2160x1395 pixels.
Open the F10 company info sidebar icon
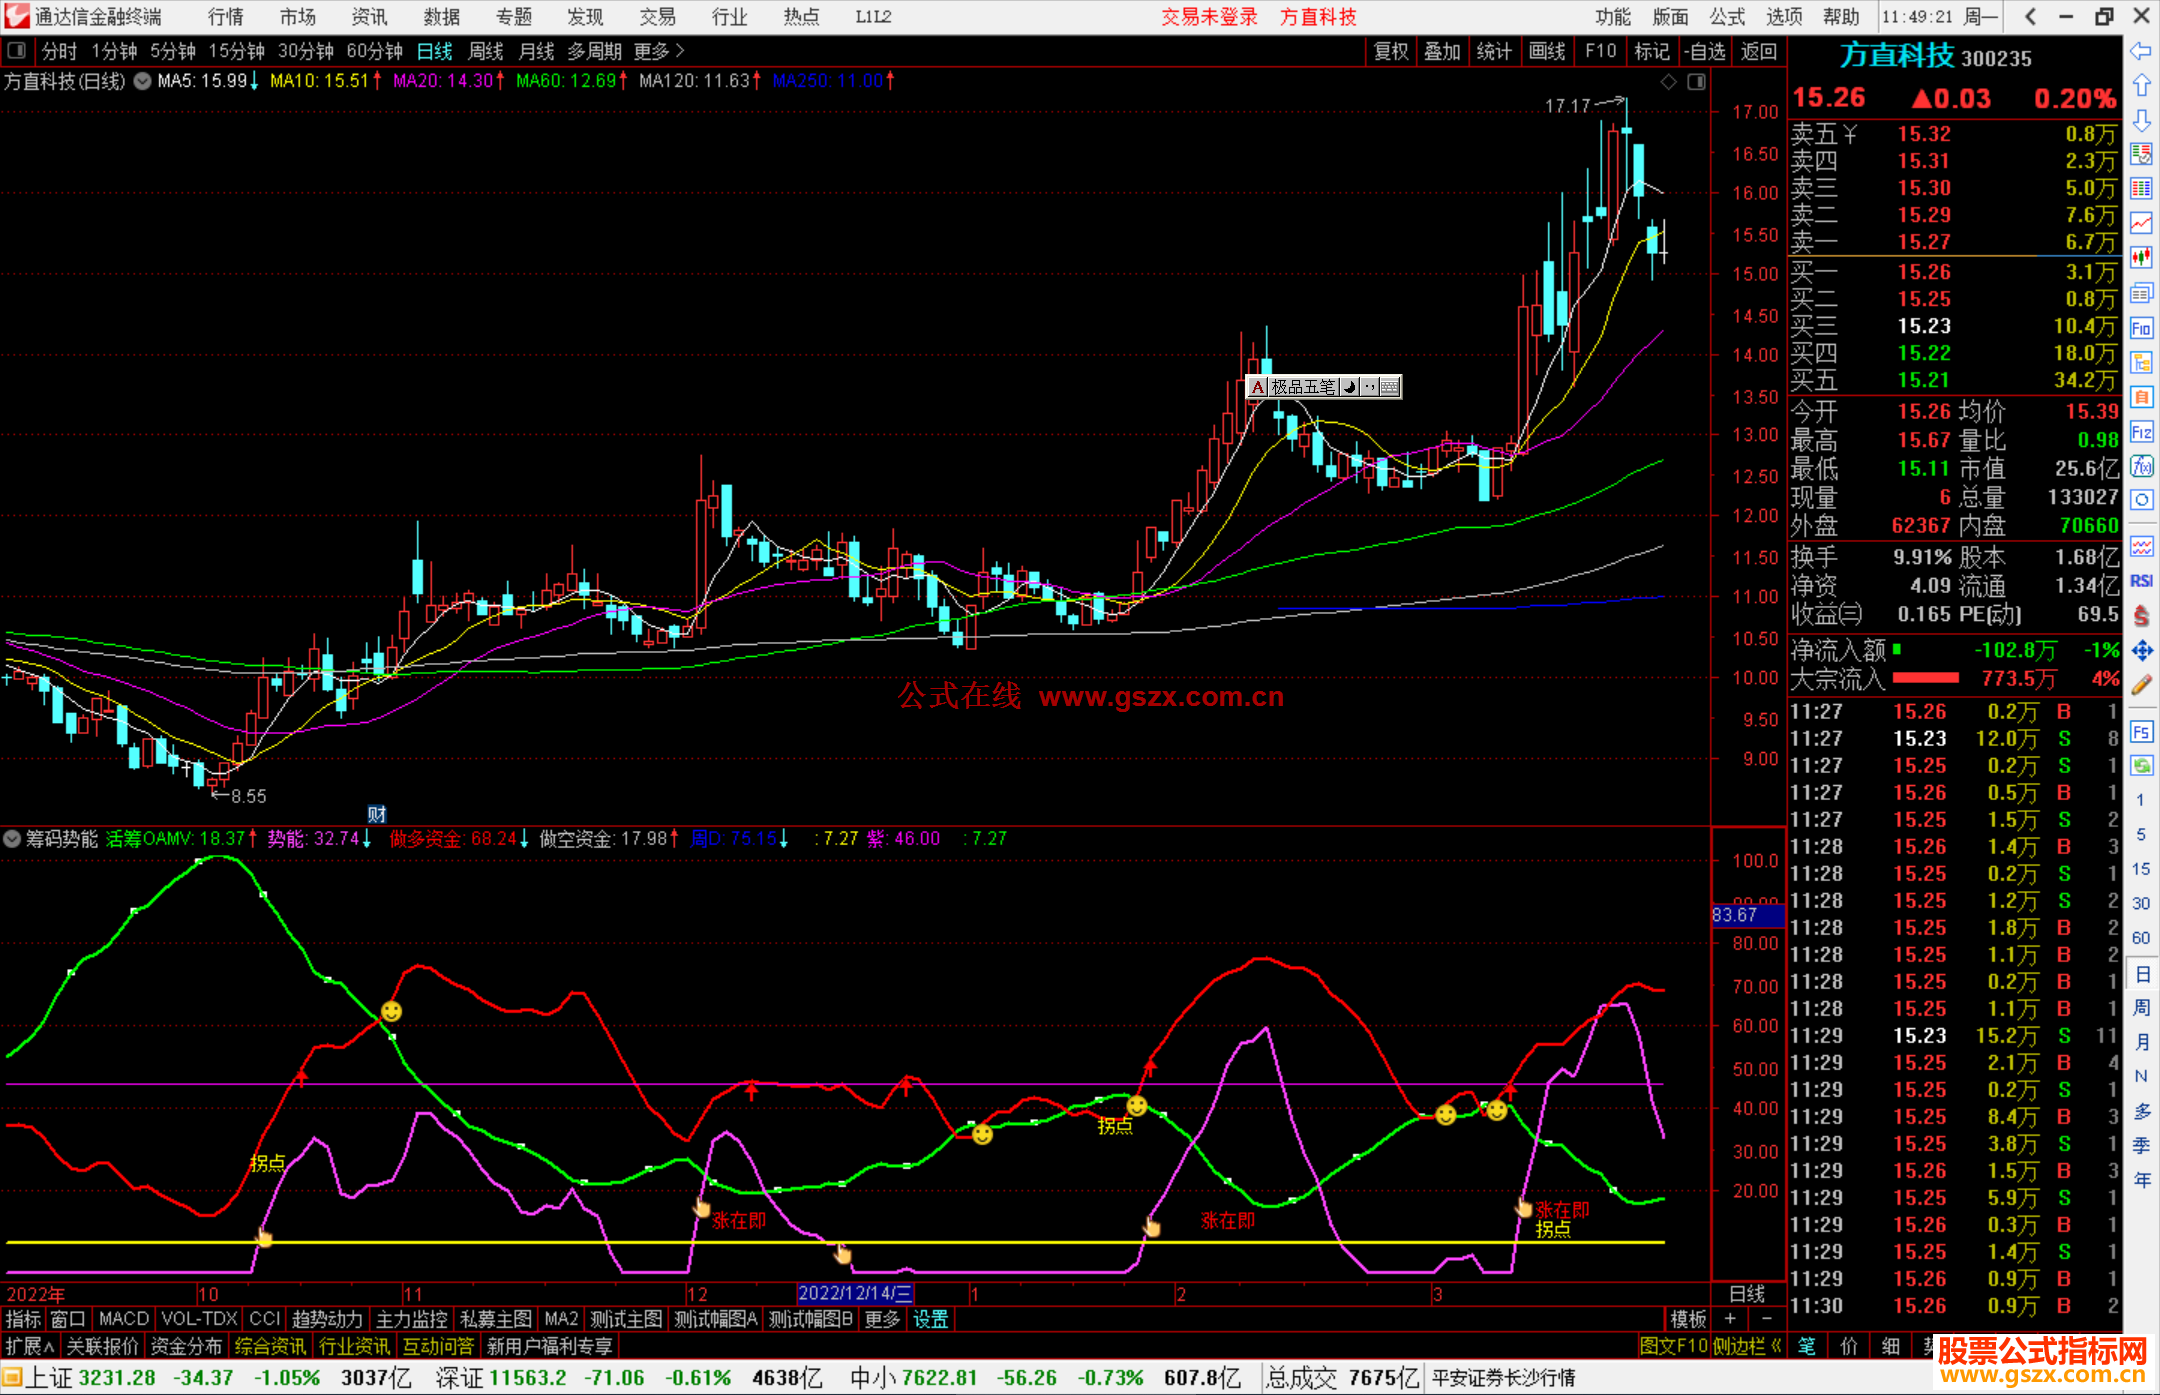point(2141,328)
